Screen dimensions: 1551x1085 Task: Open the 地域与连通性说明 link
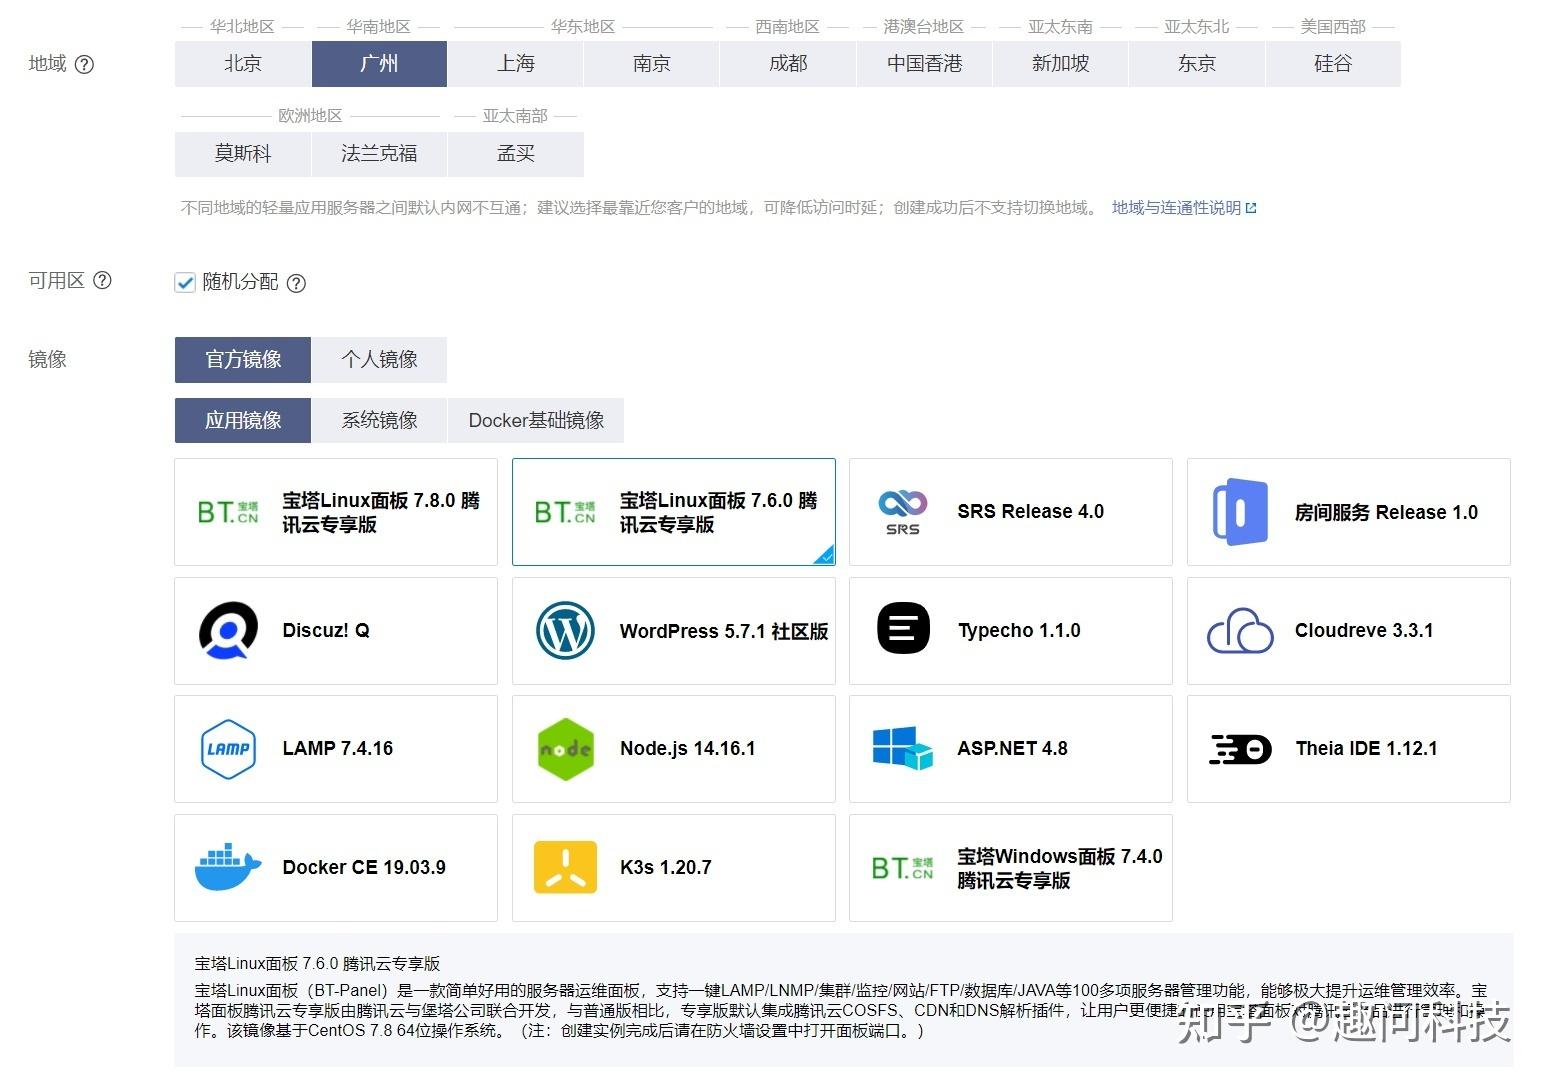click(1176, 208)
